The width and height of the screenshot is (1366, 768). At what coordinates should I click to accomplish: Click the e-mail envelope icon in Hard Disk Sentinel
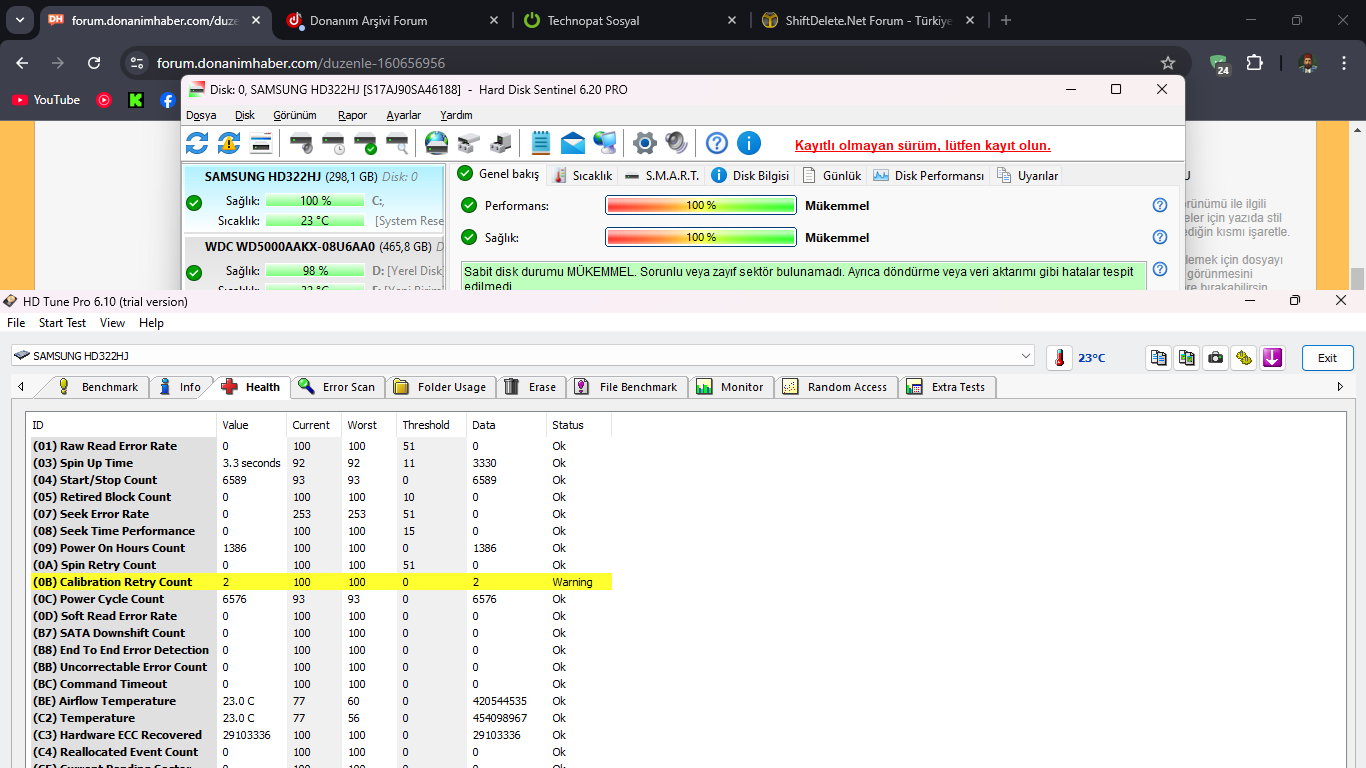(x=573, y=143)
